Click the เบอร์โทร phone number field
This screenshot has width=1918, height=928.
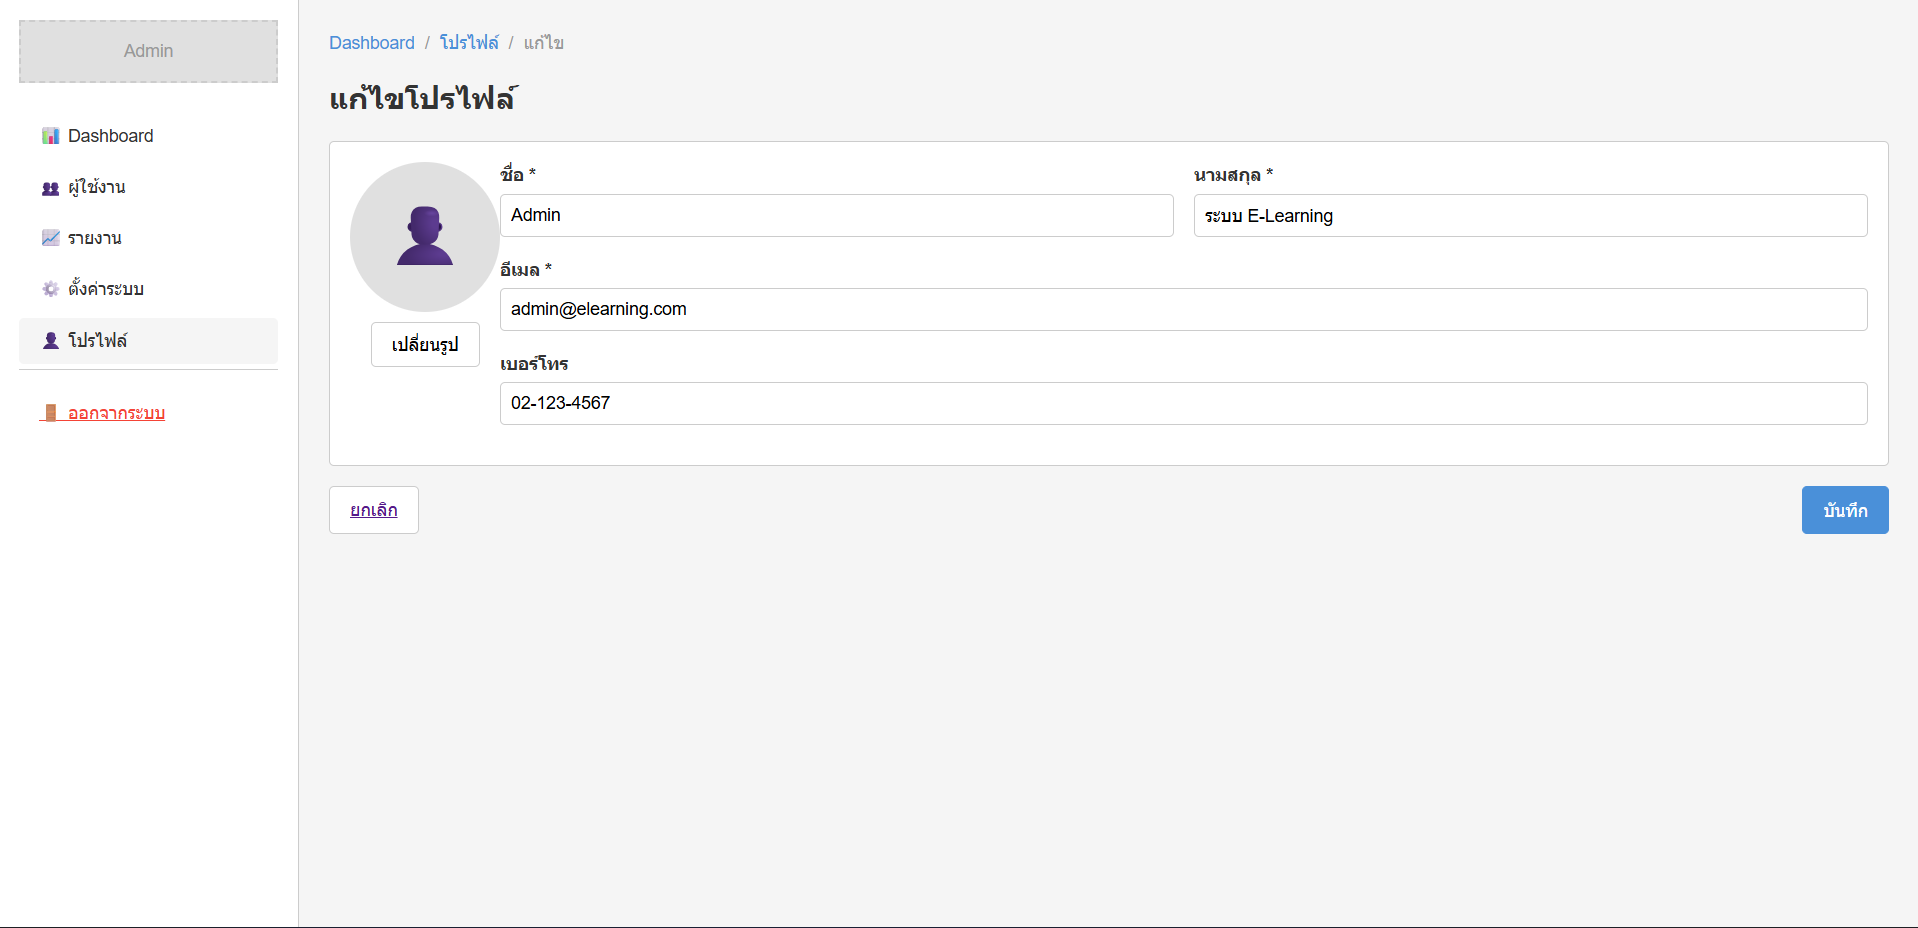(x=1183, y=403)
